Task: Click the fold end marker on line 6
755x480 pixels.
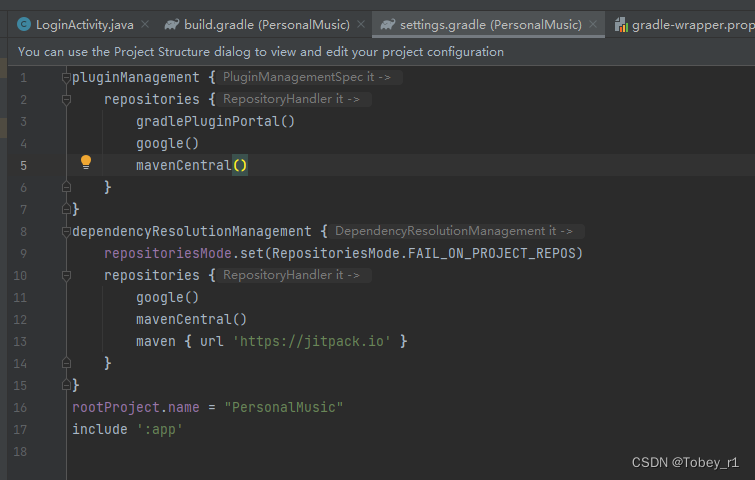Action: point(66,187)
